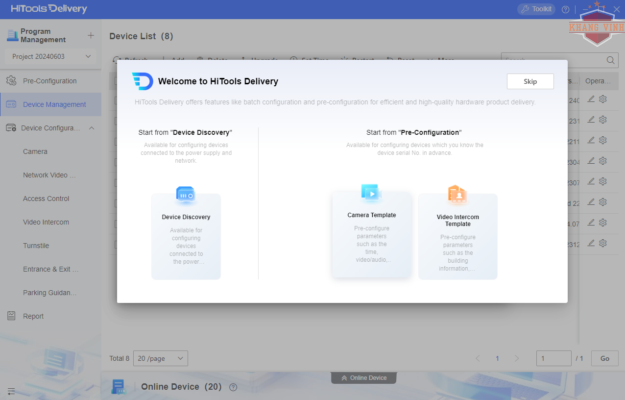Viewport: 625px width, 400px height.
Task: Select Turnstile in the sidebar
Action: pyautogui.click(x=36, y=245)
